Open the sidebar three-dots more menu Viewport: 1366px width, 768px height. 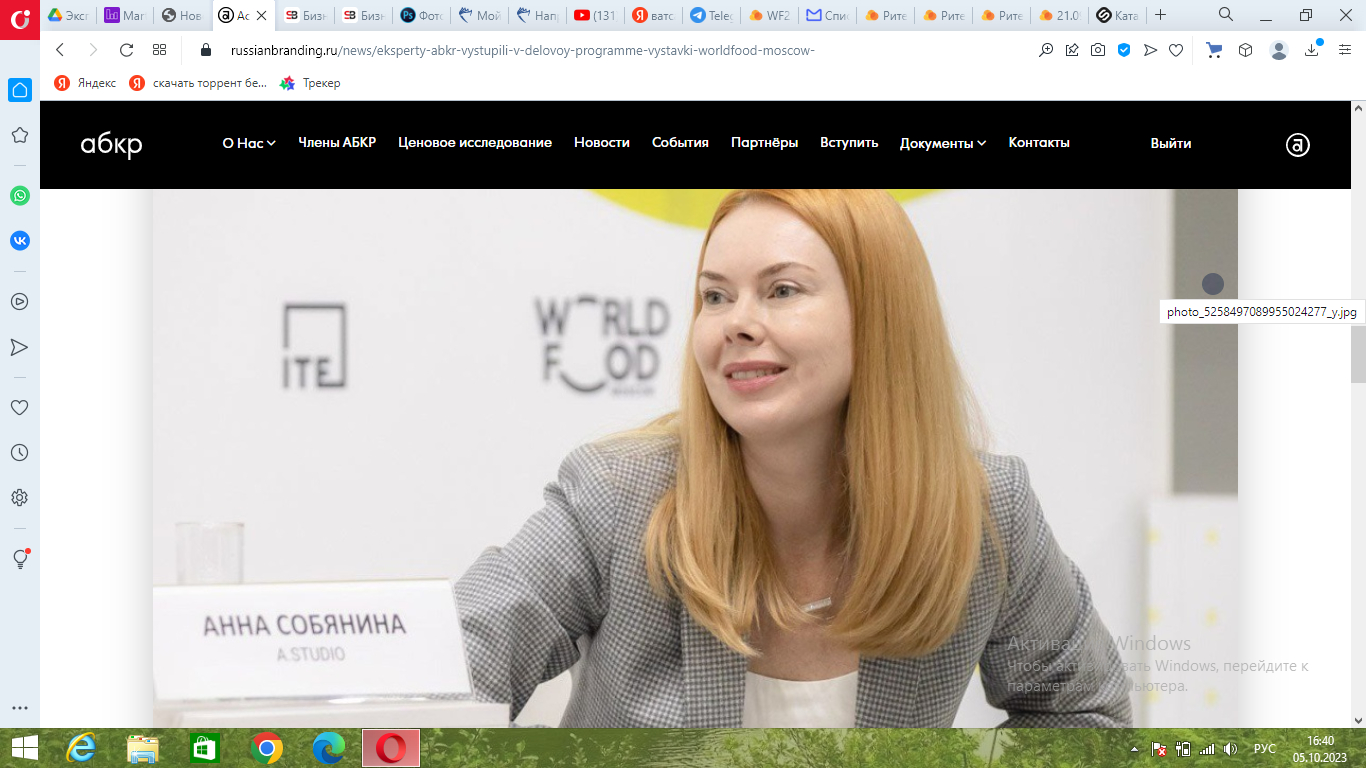click(20, 708)
